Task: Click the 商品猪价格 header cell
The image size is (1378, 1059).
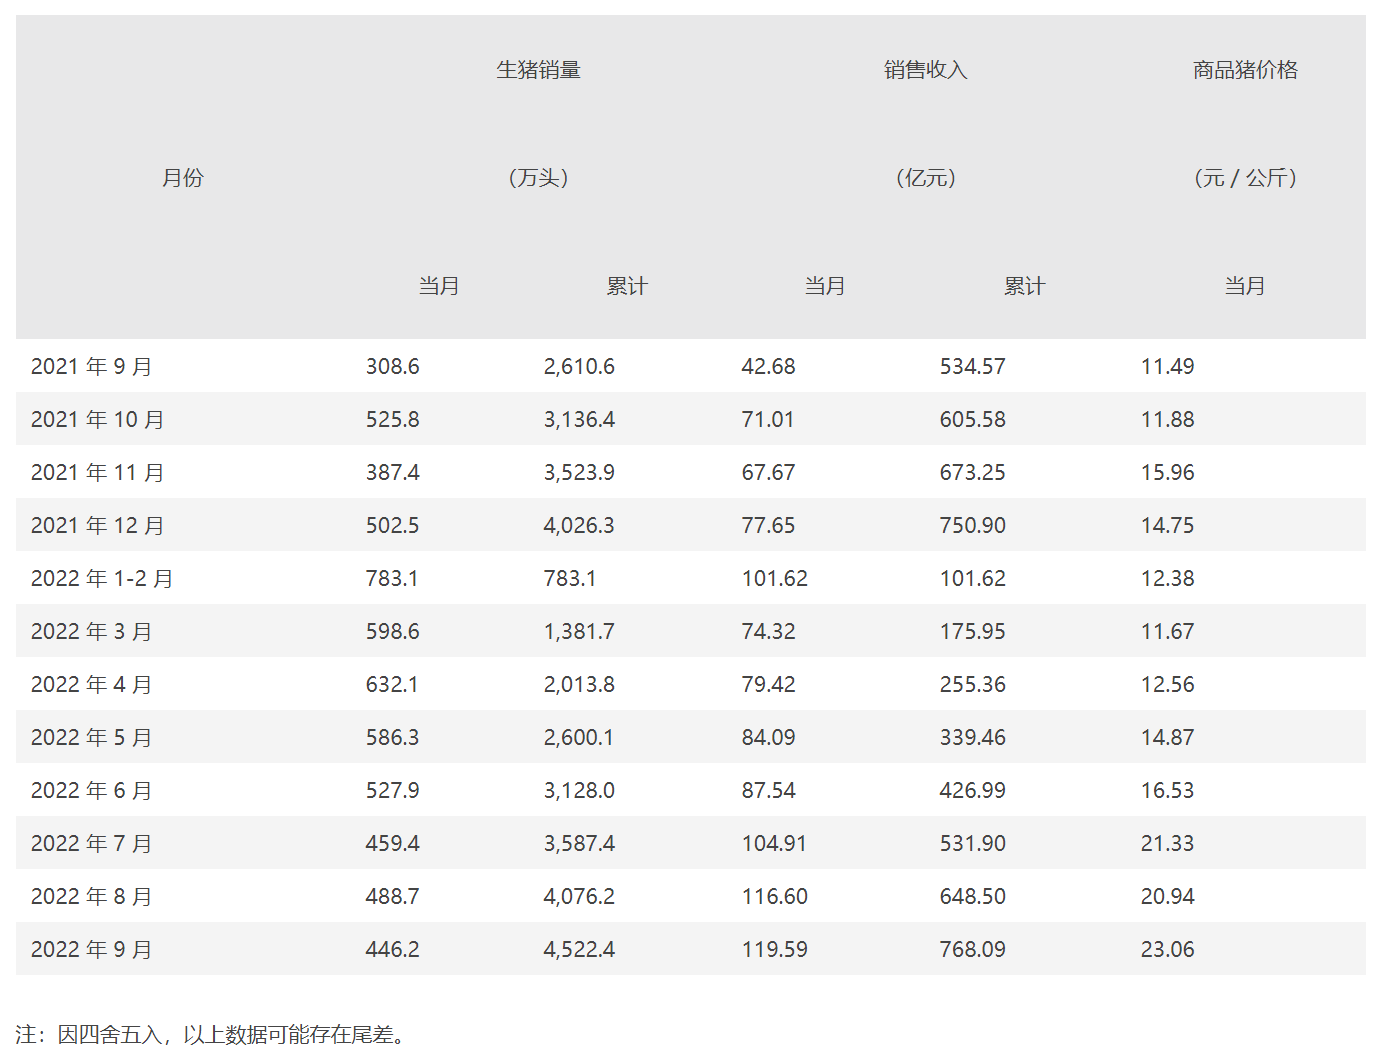Action: click(x=1245, y=70)
